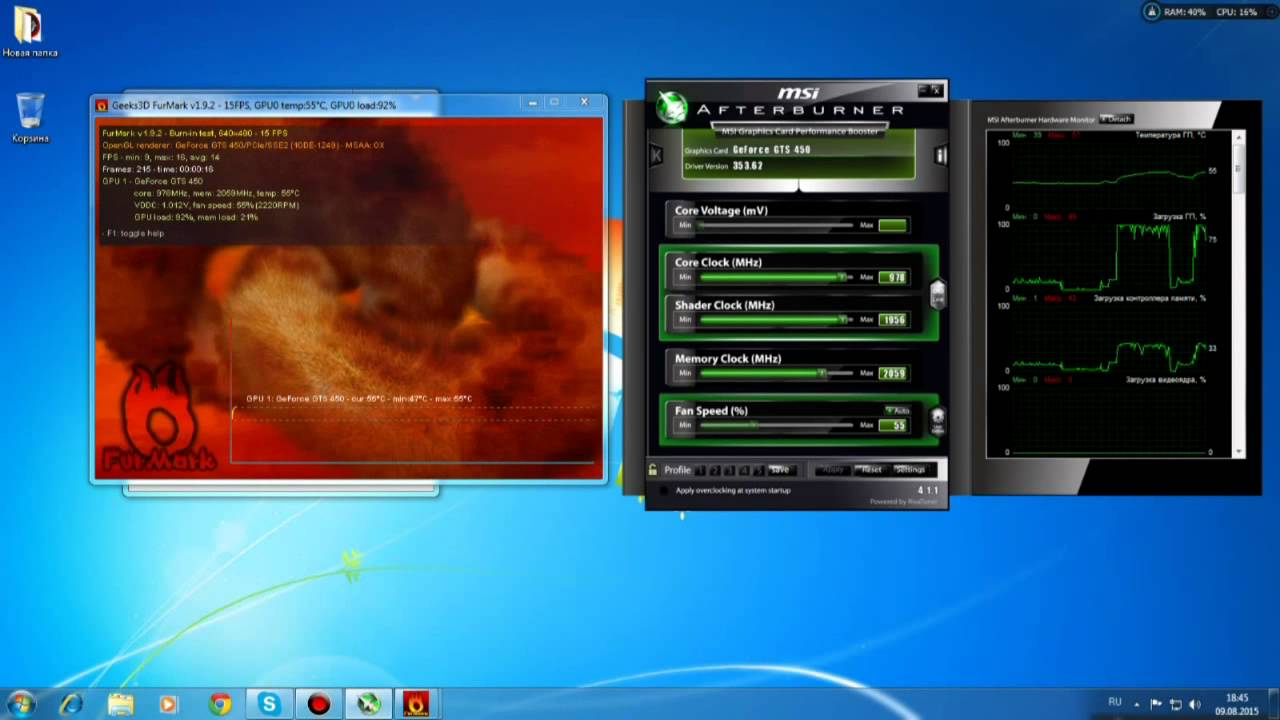1280x720 pixels.
Task: Click the Memory Clock value field 2059
Action: (x=893, y=373)
